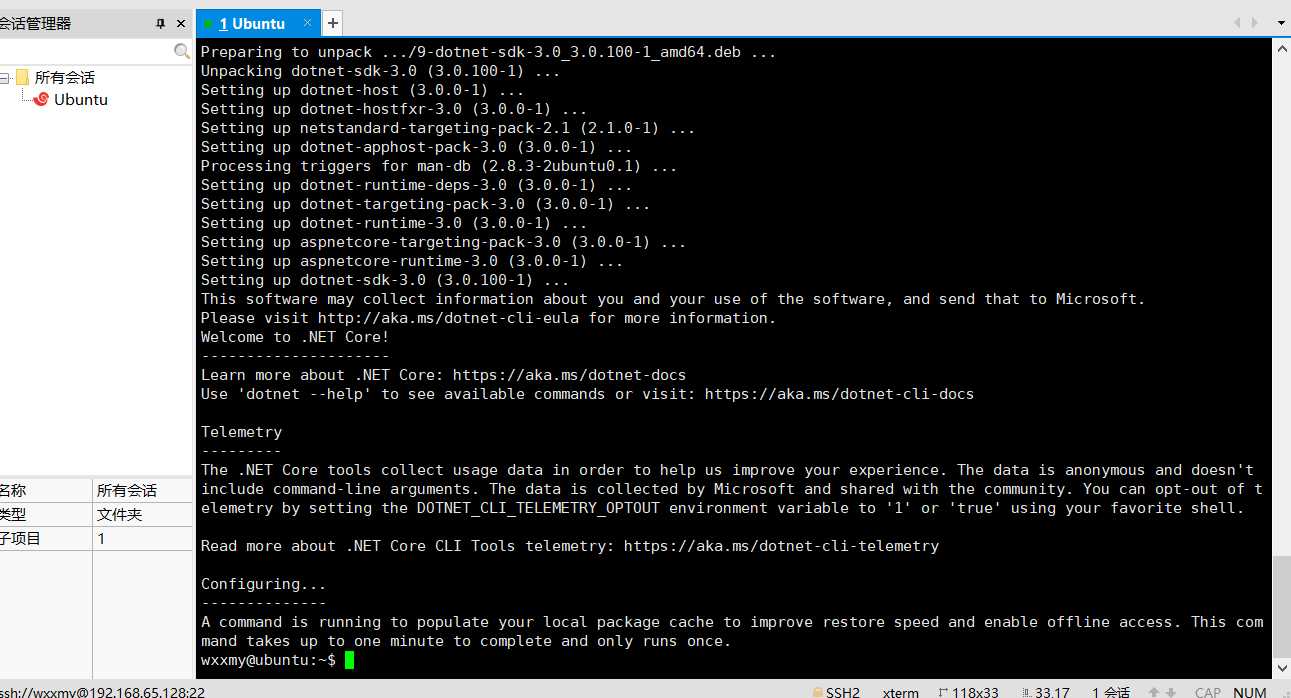
Task: Open the tab list dropdown arrow
Action: 1281,23
